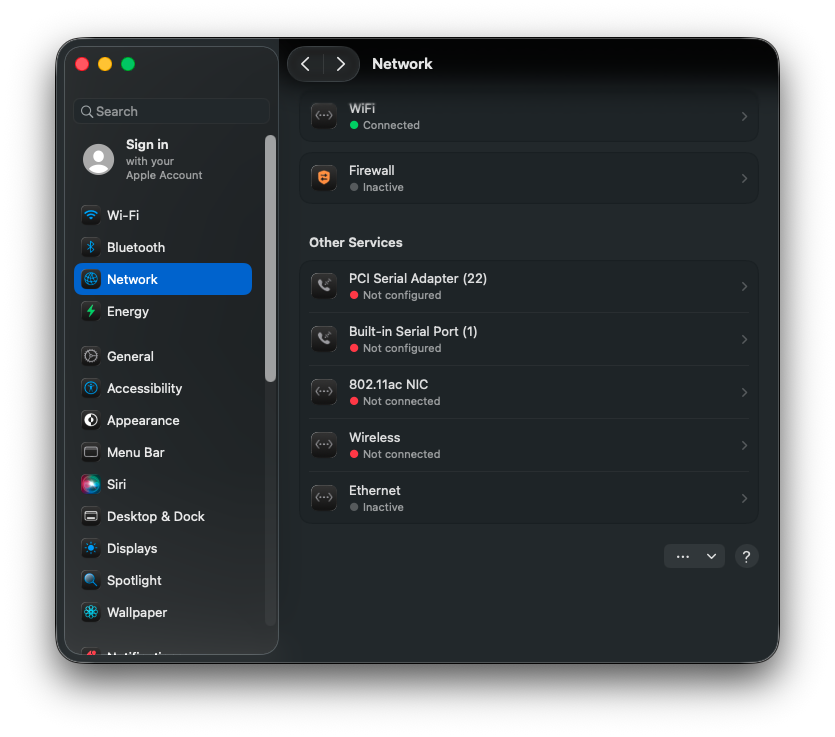Image resolution: width=835 pixels, height=737 pixels.
Task: Click the Firewall Inactive status text
Action: pyautogui.click(x=383, y=187)
